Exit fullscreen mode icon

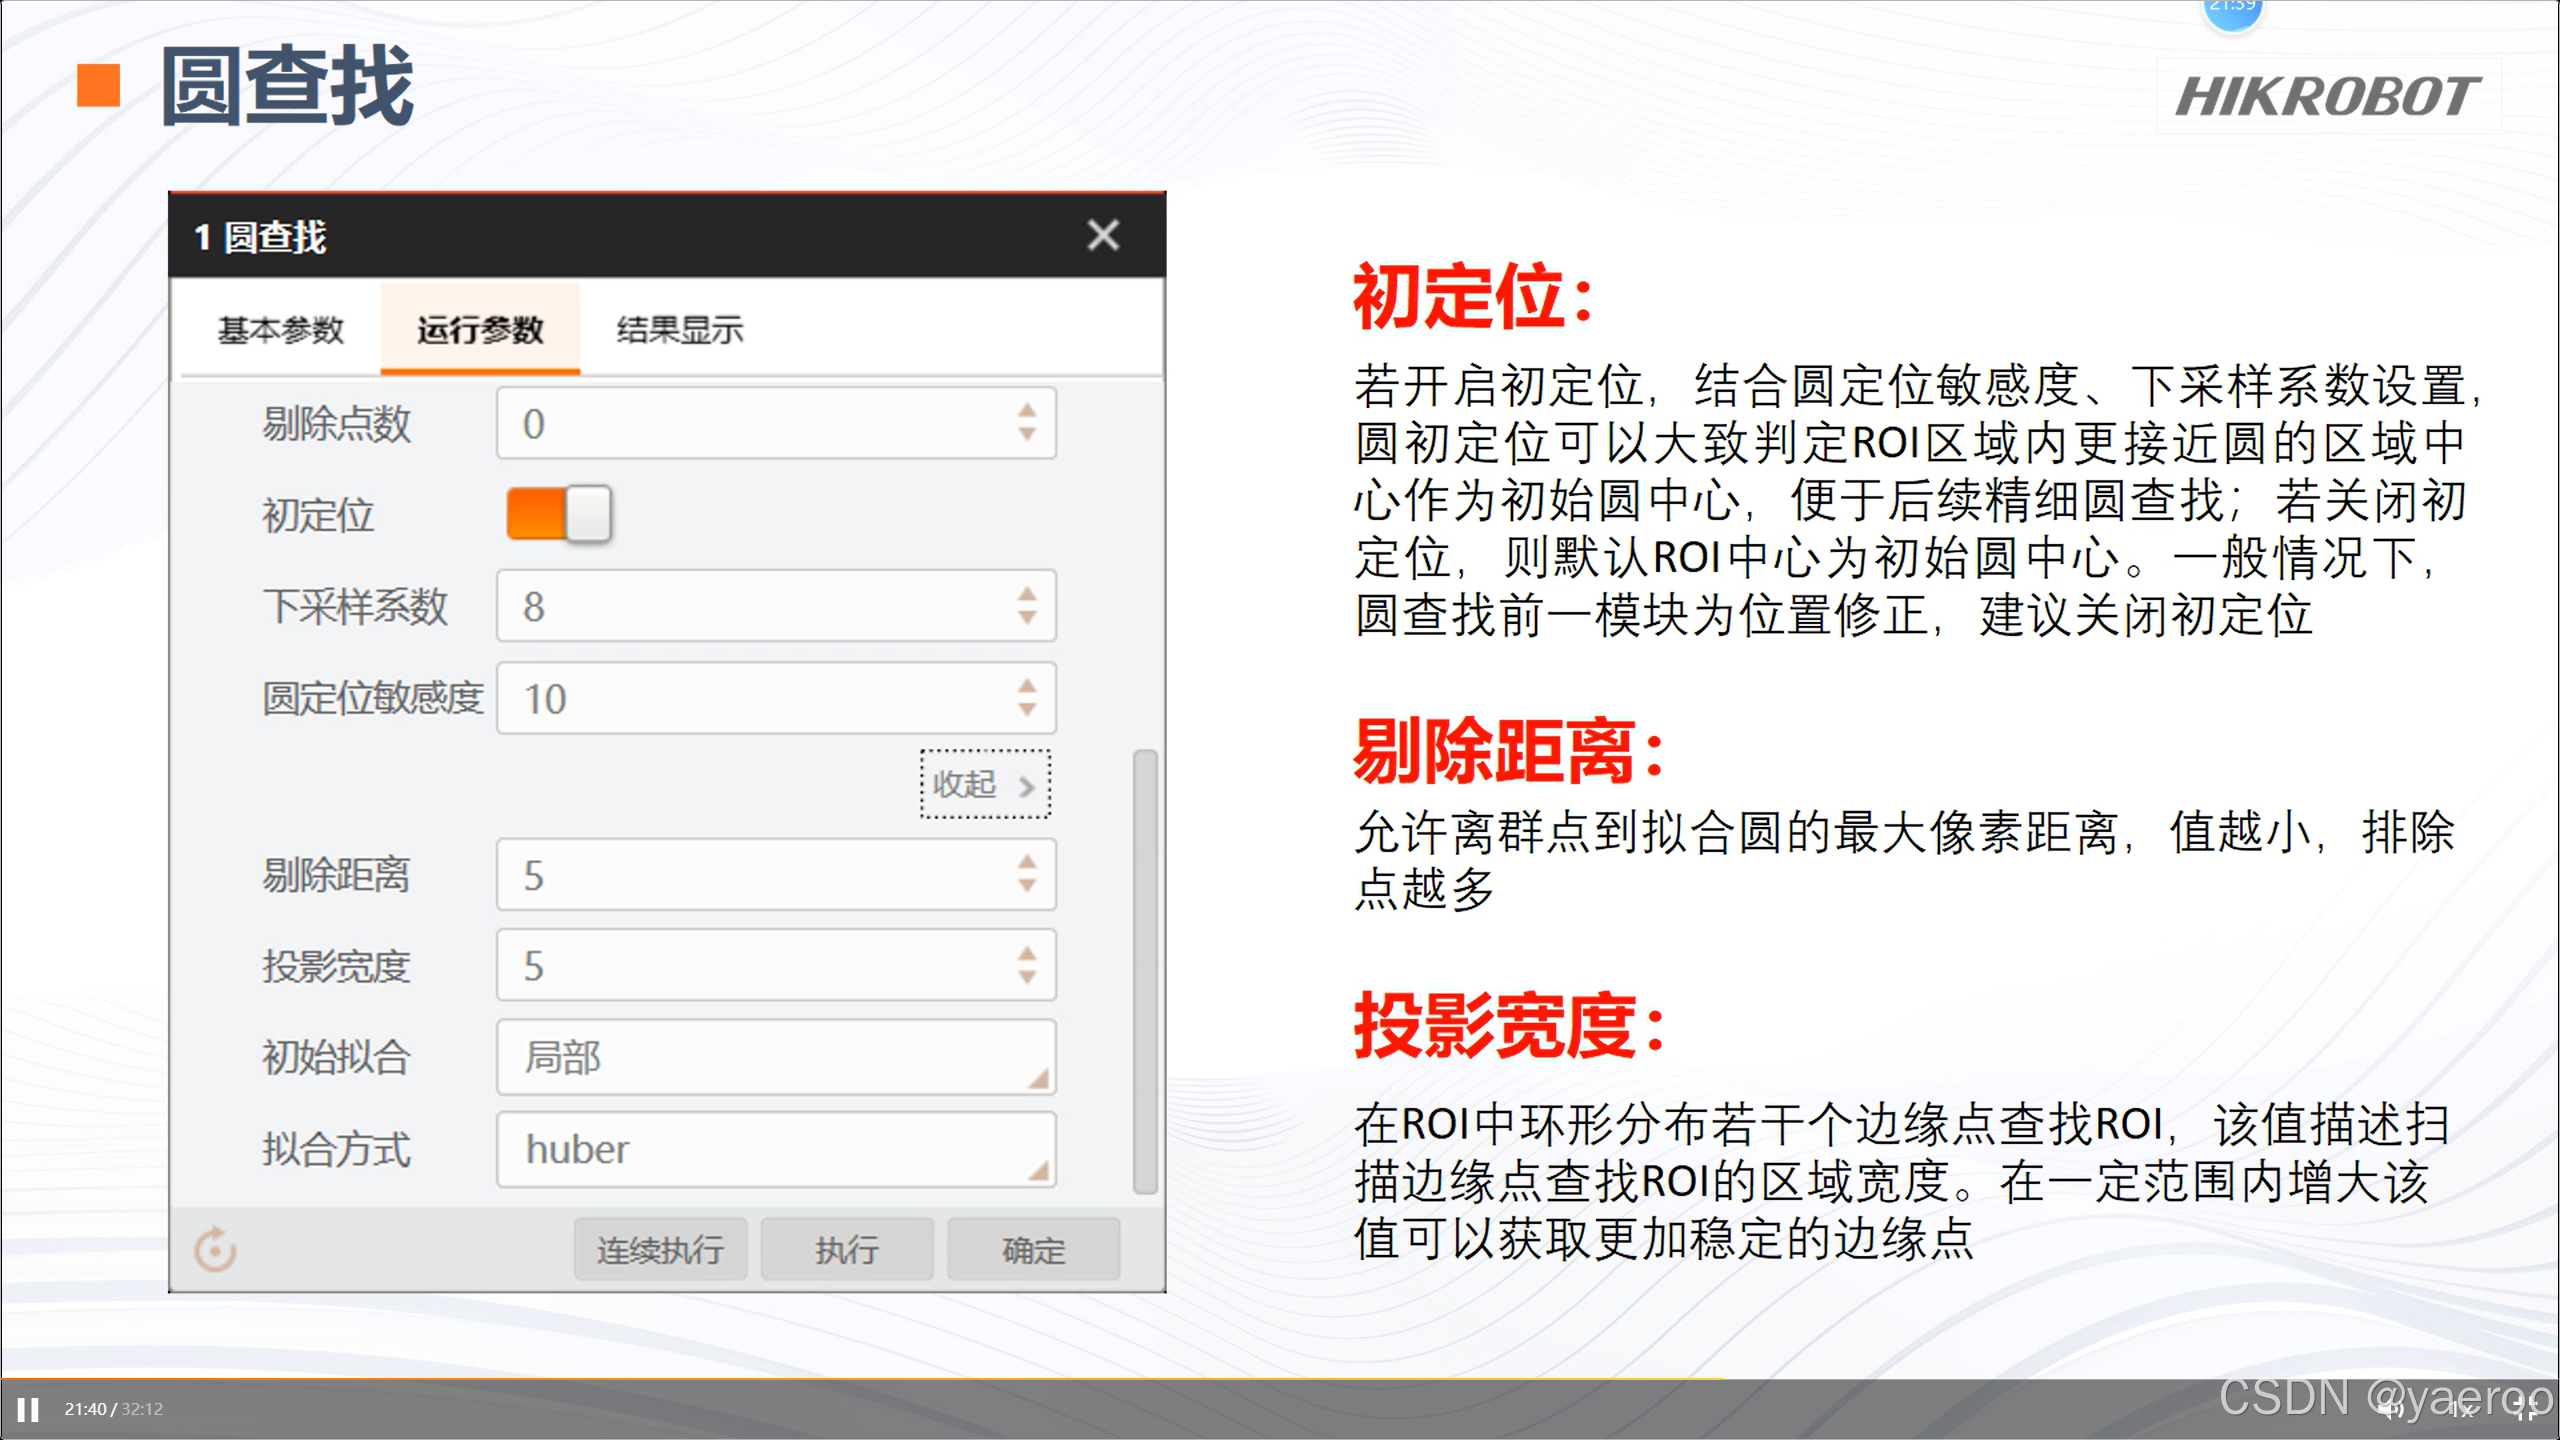coord(2525,1411)
